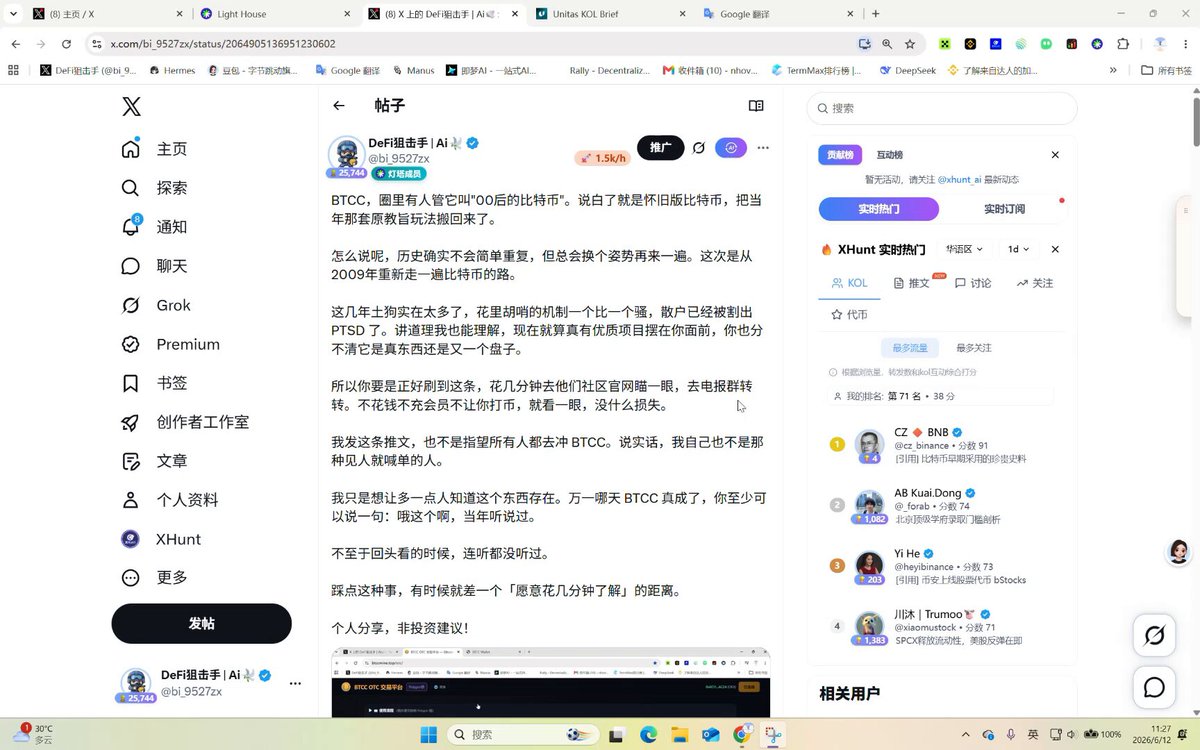The image size is (1200, 750).
Task: Select 最多流量 sort option
Action: click(x=910, y=348)
